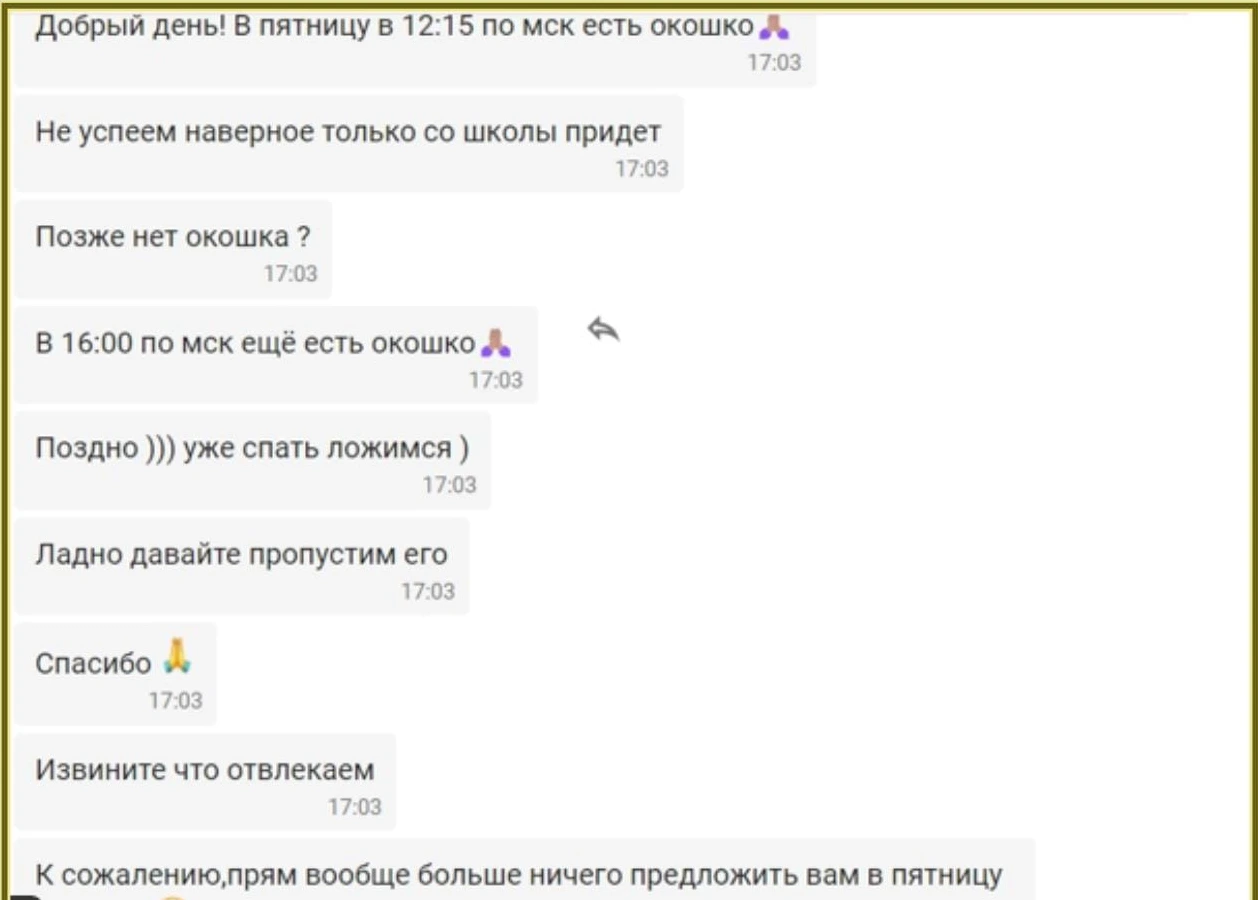Select the message "Не успеем наверное только со школы придет"
Viewport: 1258px width, 900px height.
coord(348,144)
